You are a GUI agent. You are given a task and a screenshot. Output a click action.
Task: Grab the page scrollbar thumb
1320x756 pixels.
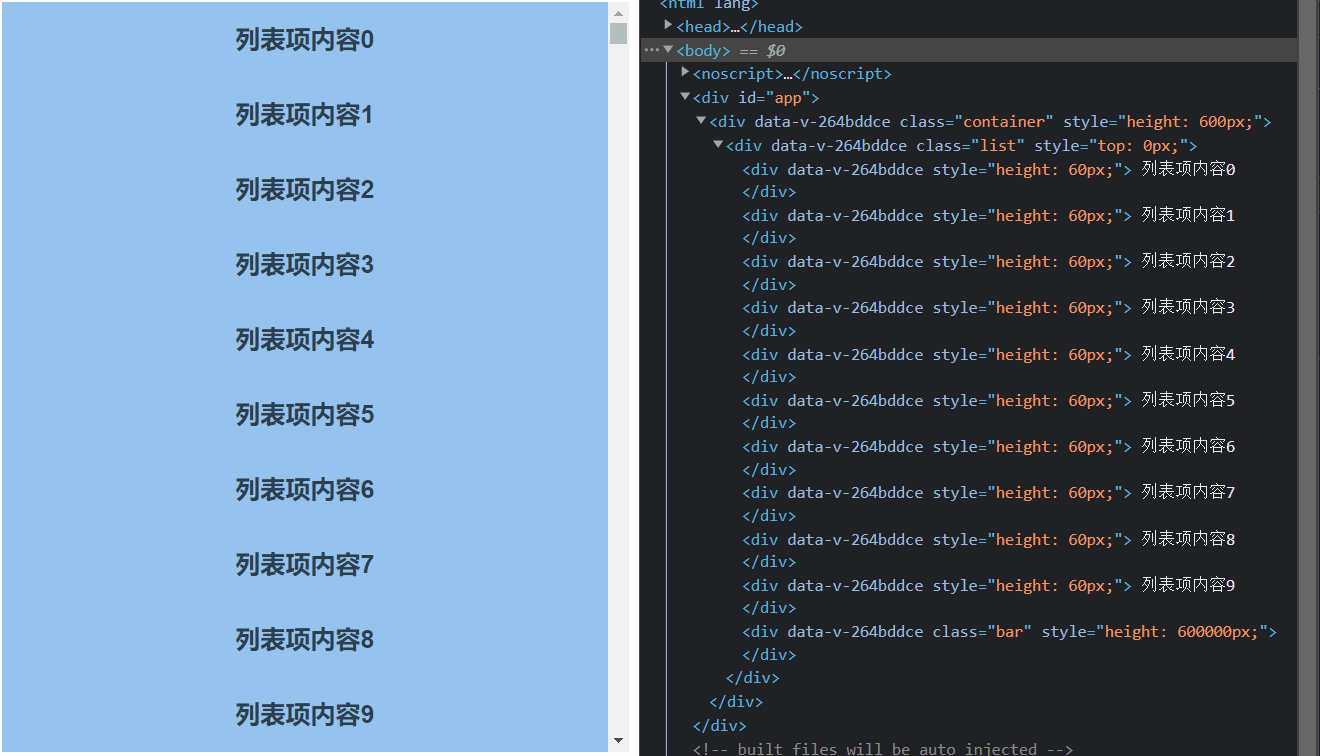[618, 34]
